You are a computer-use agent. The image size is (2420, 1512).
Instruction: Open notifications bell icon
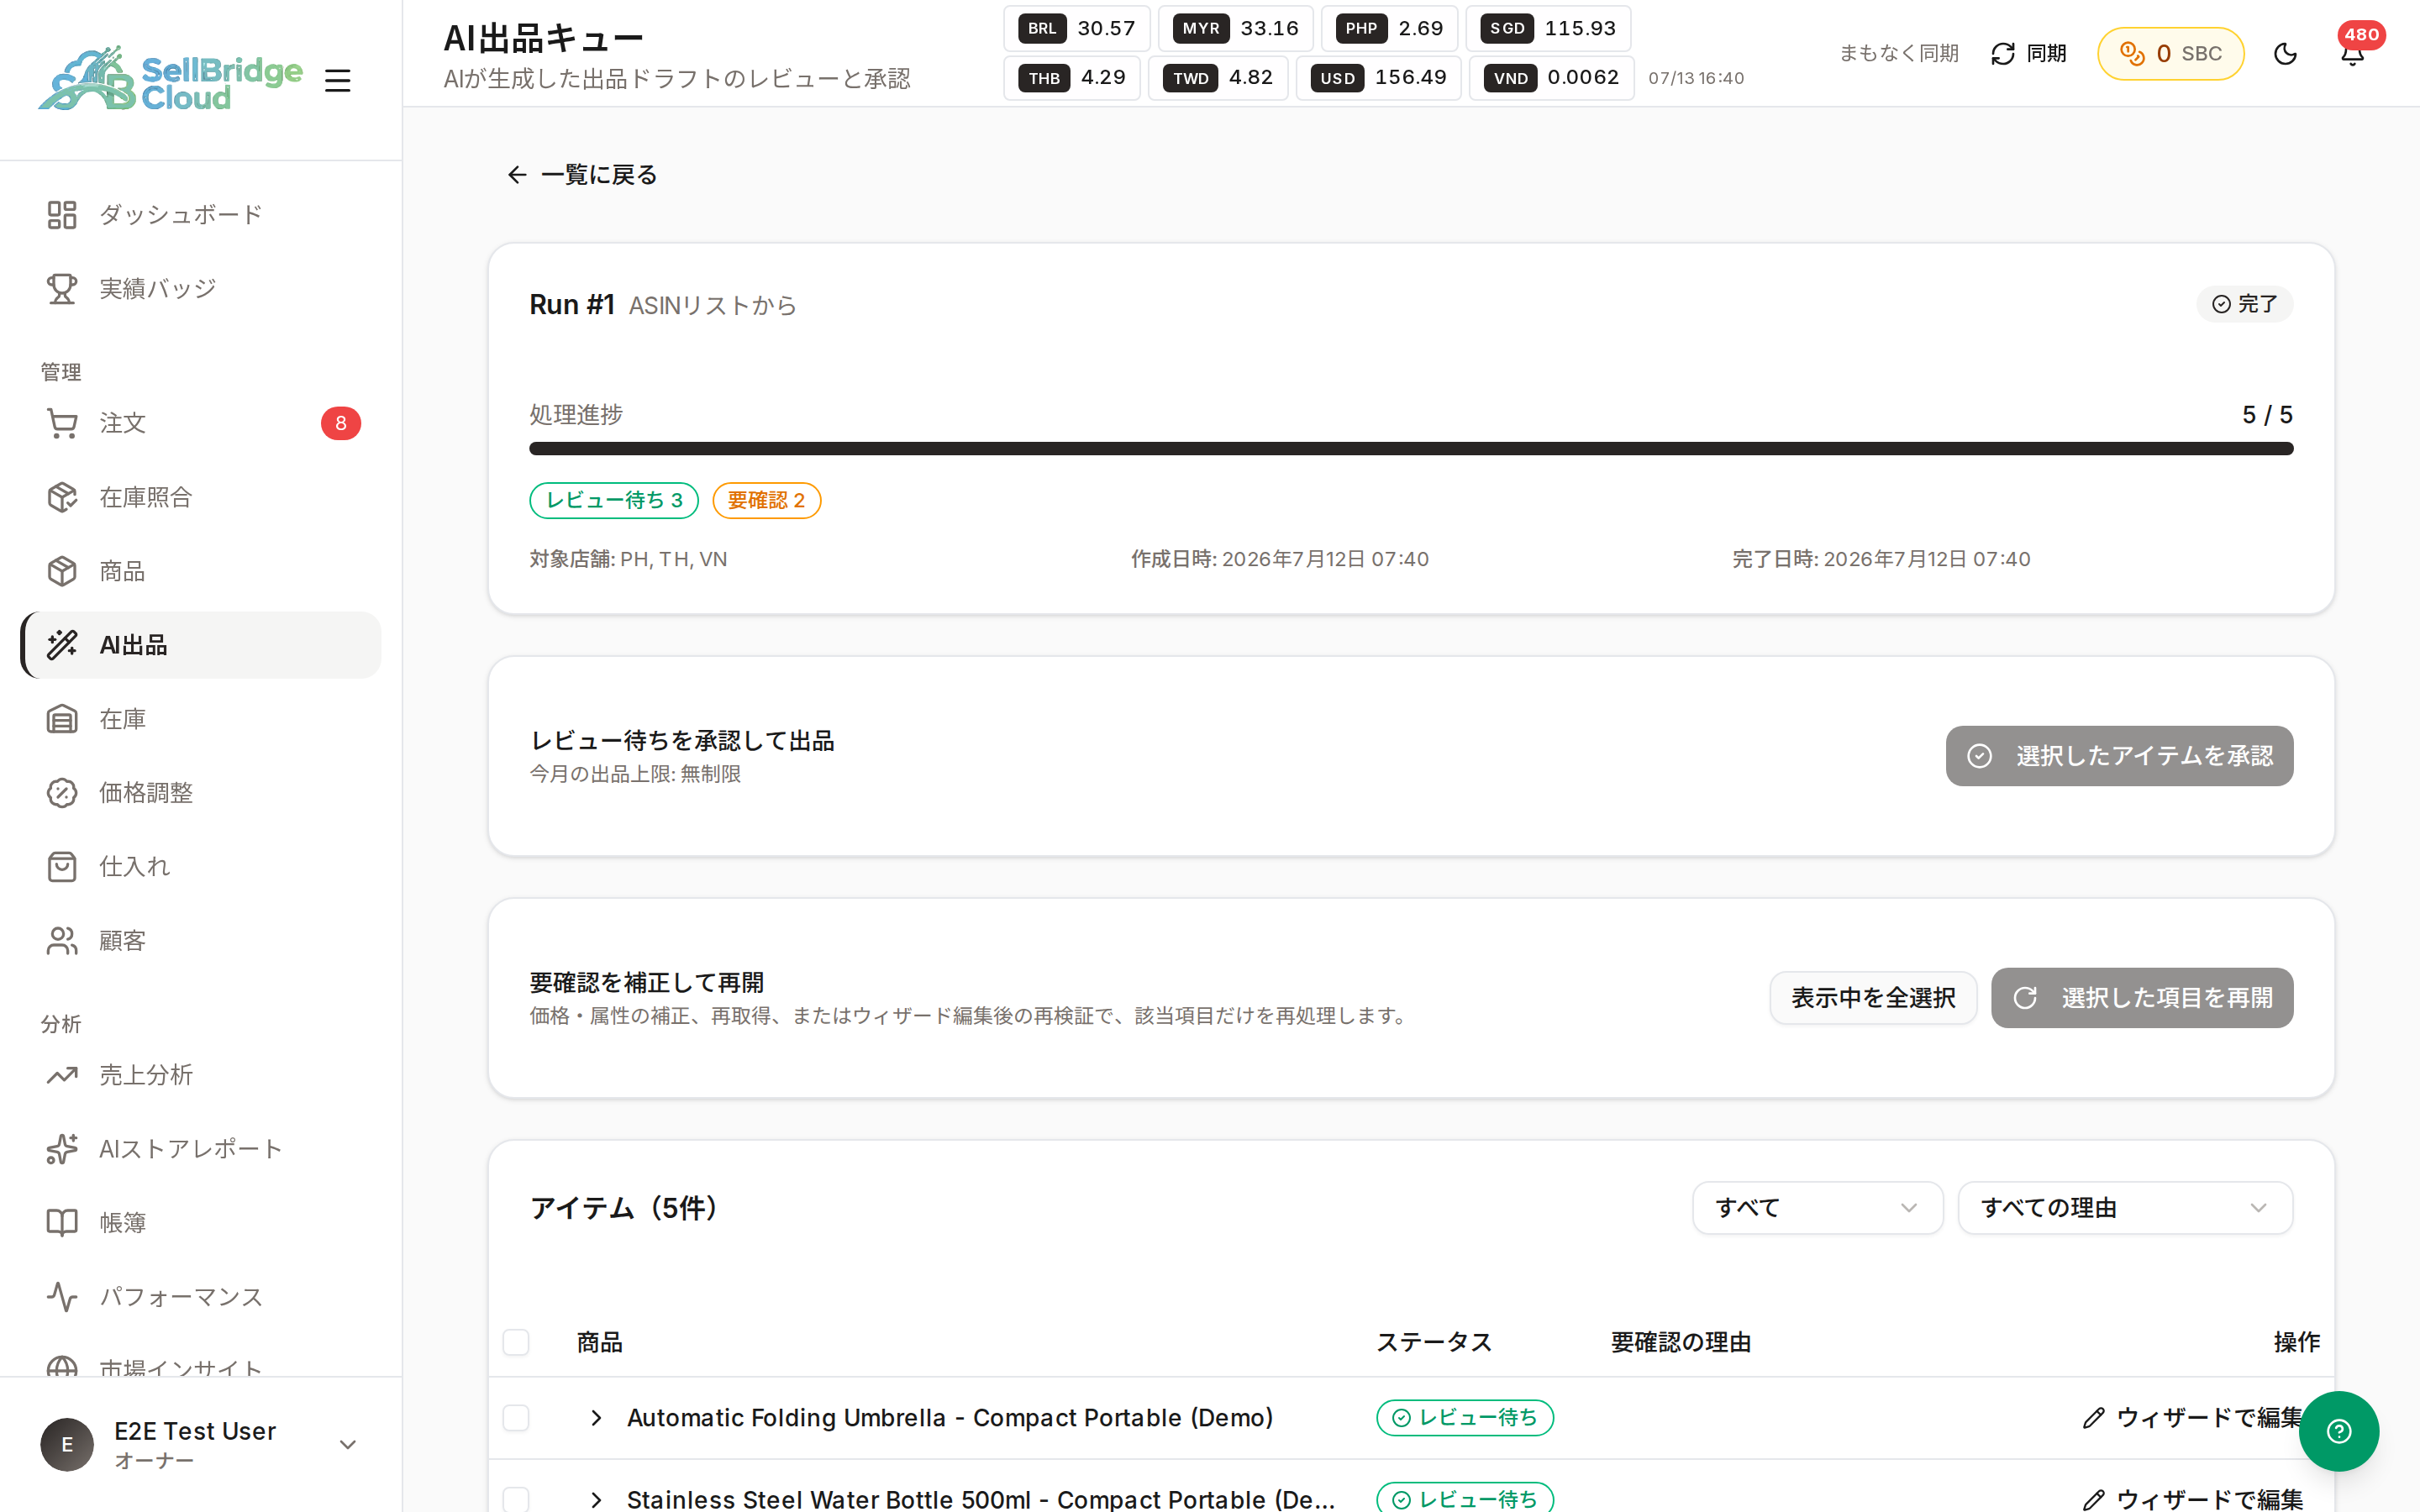click(2353, 54)
